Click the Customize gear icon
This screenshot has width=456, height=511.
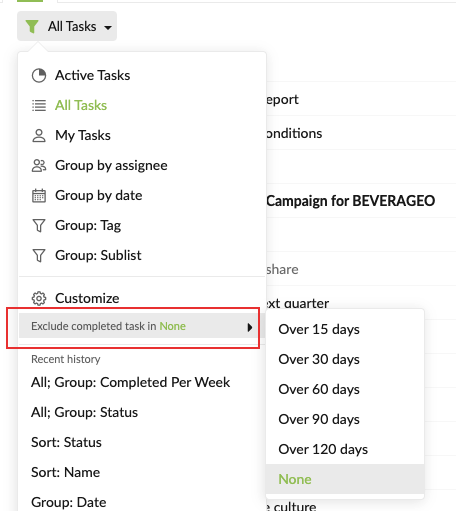point(39,298)
